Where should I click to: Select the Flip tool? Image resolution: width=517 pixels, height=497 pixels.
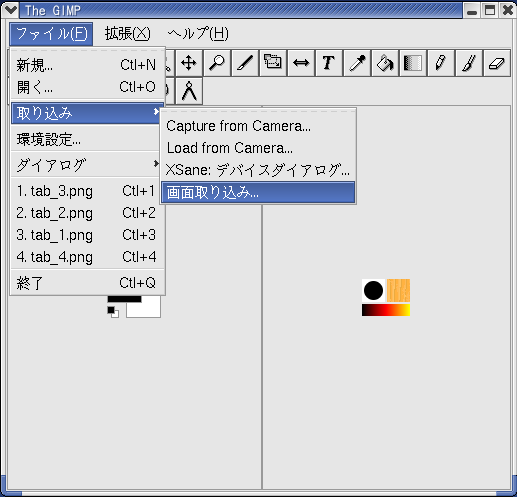(x=301, y=63)
